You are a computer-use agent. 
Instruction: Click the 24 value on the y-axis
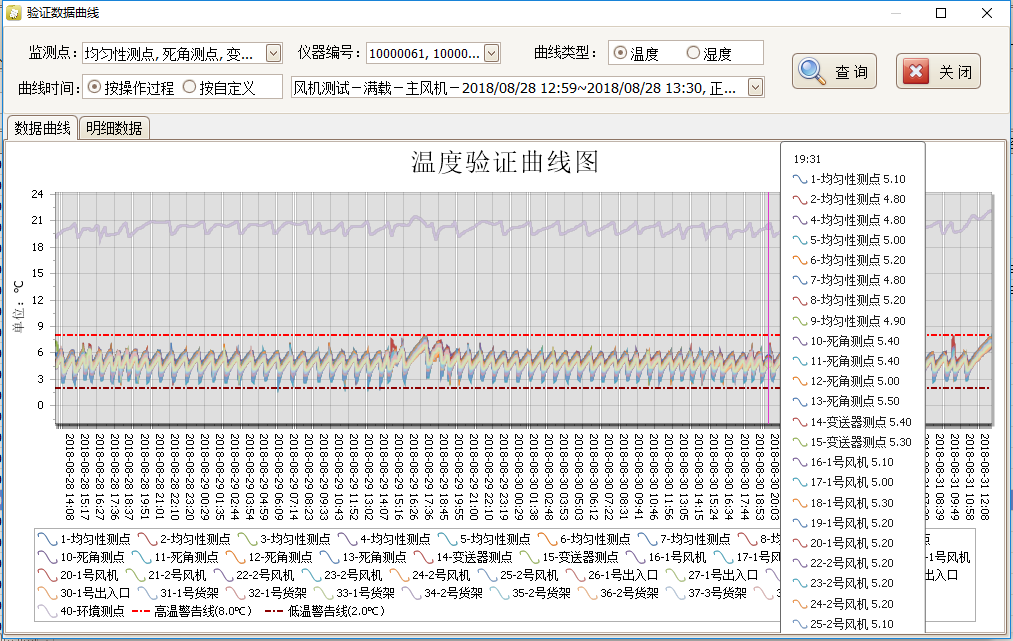pyautogui.click(x=37, y=194)
